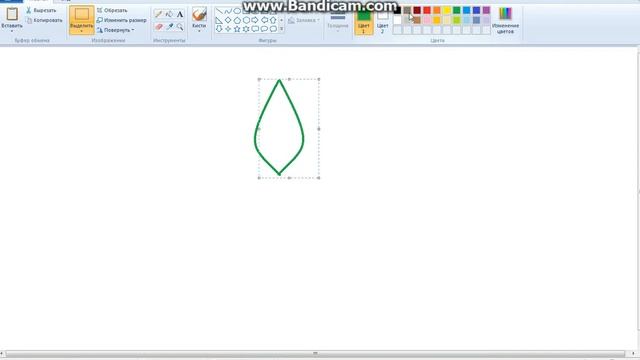The height and width of the screenshot is (360, 640).
Task: Choose the Hexagon shape
Action: point(246,20)
